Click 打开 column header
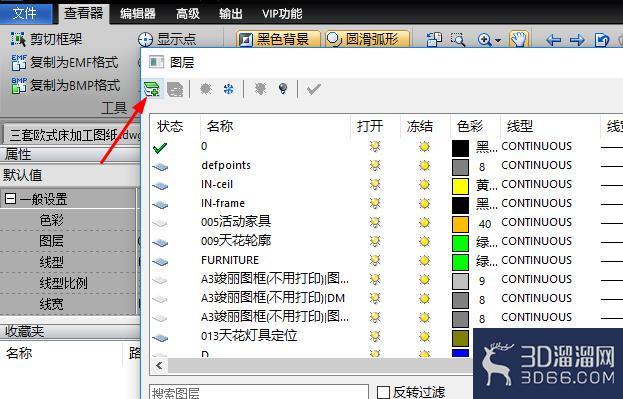Screen dimensions: 623x399 pyautogui.click(x=375, y=126)
